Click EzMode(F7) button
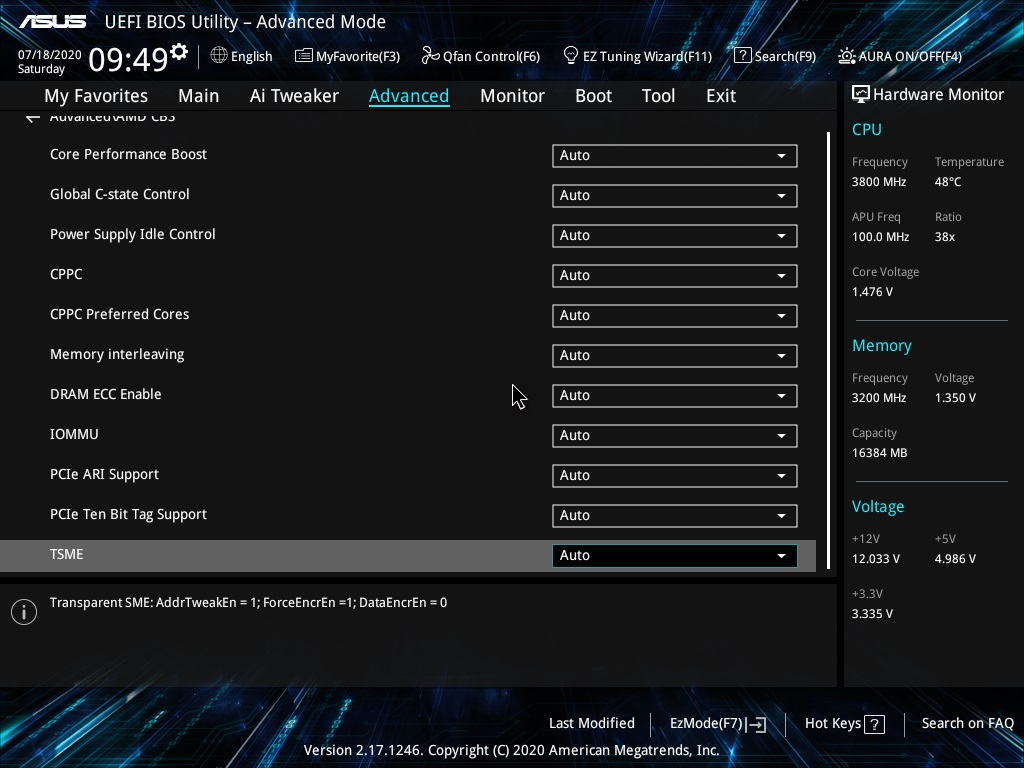The image size is (1024, 768). point(718,724)
